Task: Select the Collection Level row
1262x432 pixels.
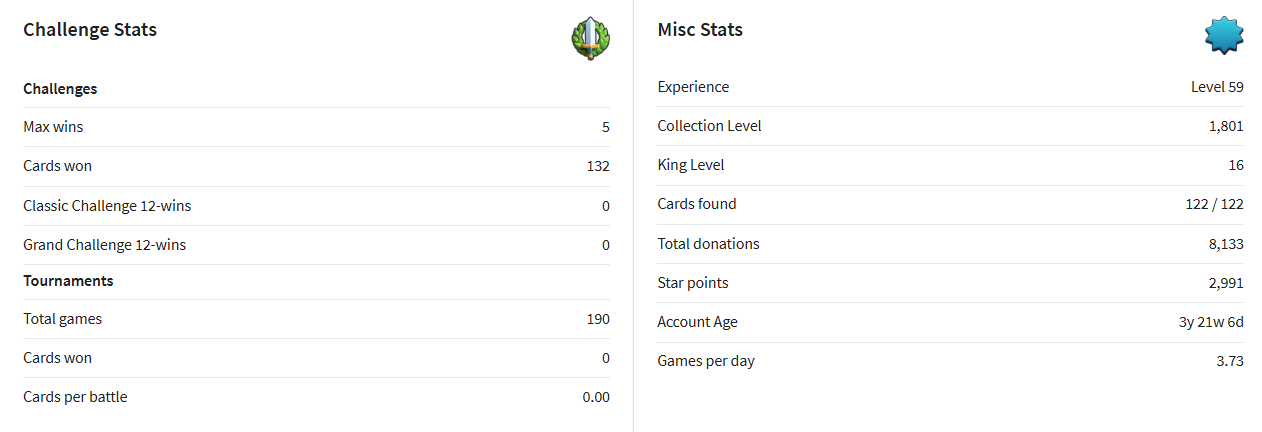Action: tap(950, 126)
